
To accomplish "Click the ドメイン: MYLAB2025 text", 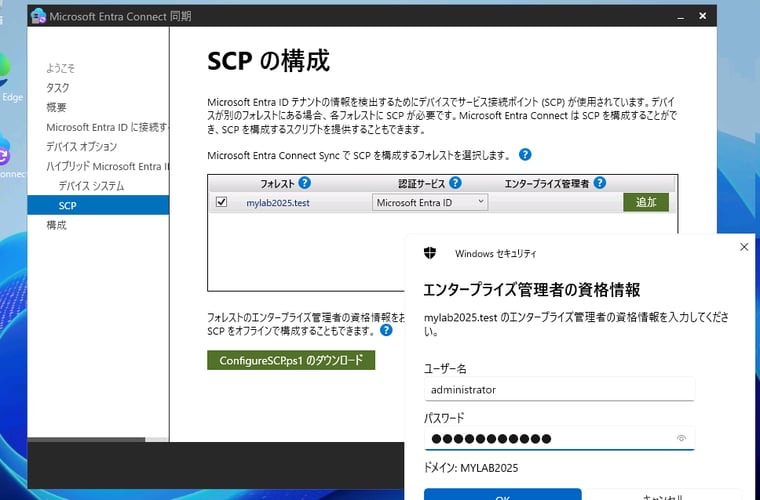I will pyautogui.click(x=471, y=468).
